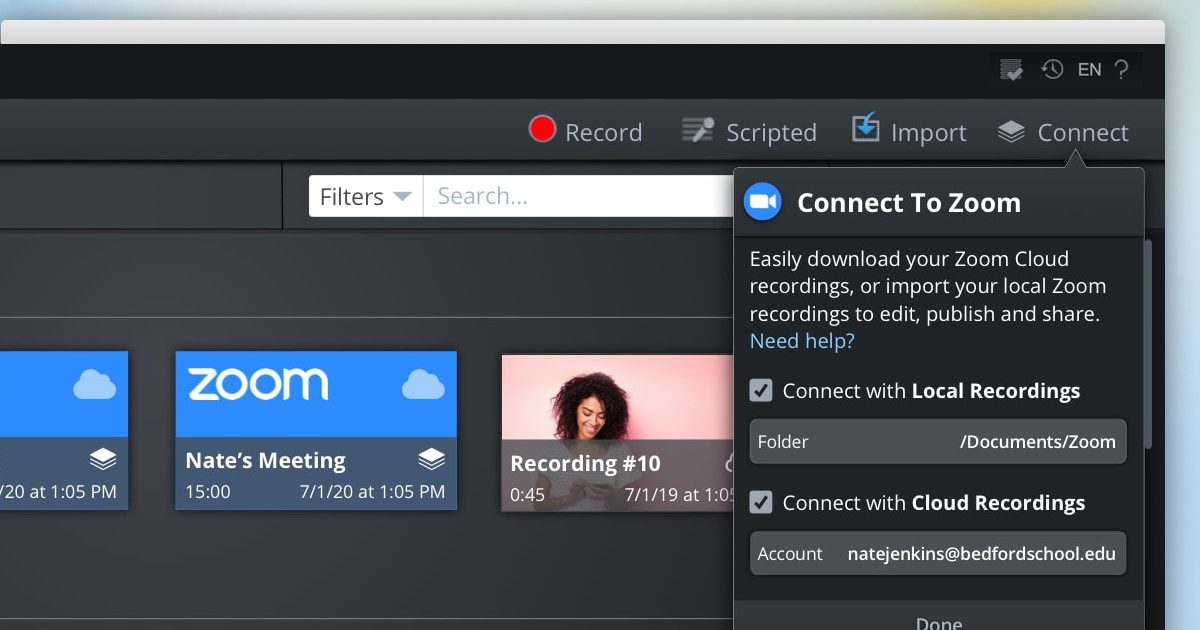
Task: Open help via the question mark
Action: (x=1121, y=69)
